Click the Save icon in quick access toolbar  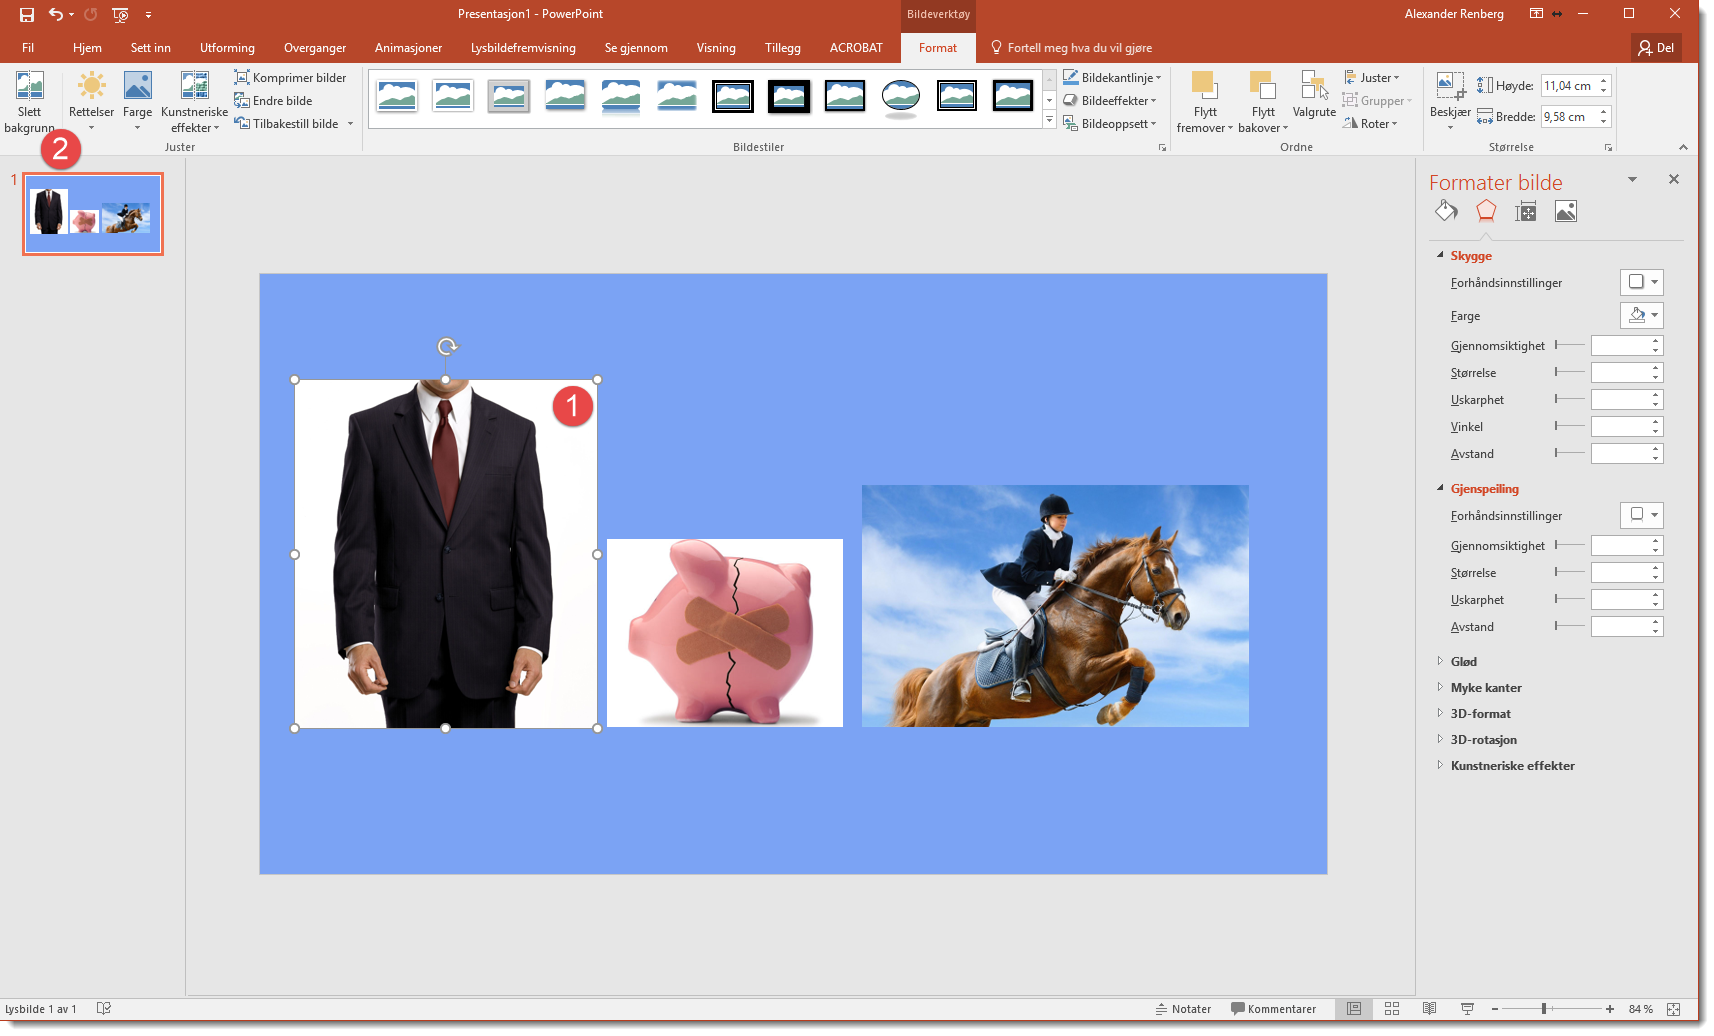(x=27, y=14)
